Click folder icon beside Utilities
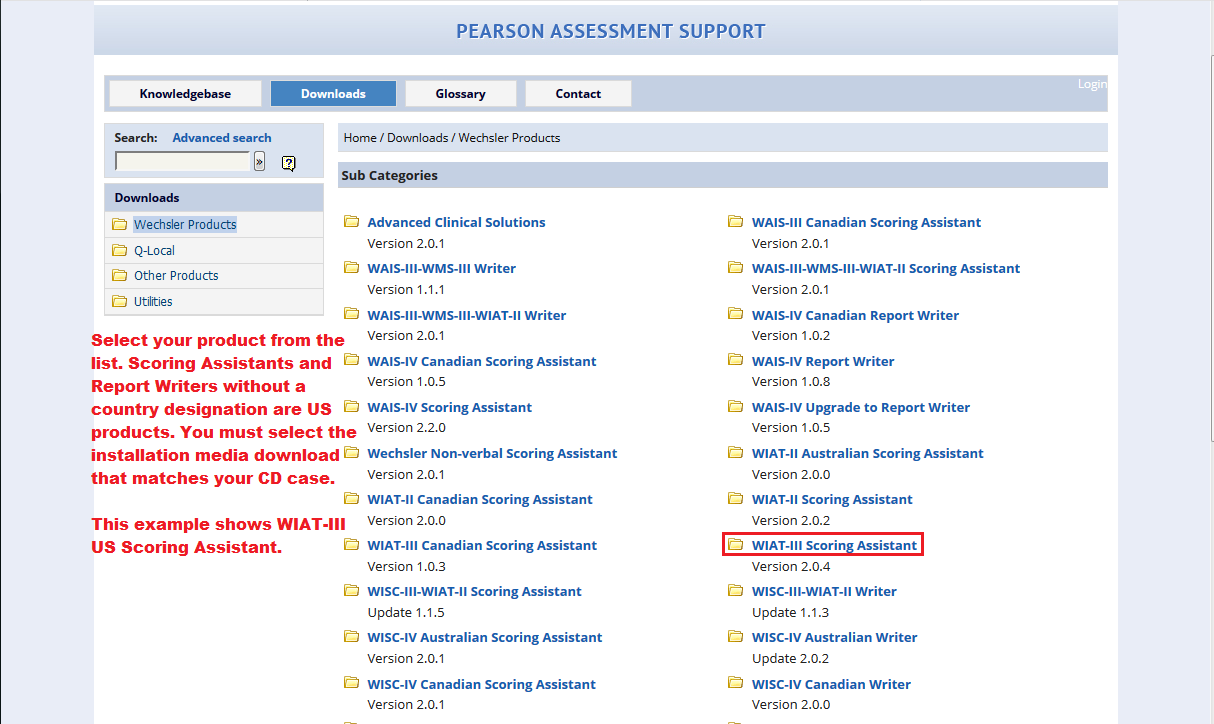1214x724 pixels. coord(120,301)
